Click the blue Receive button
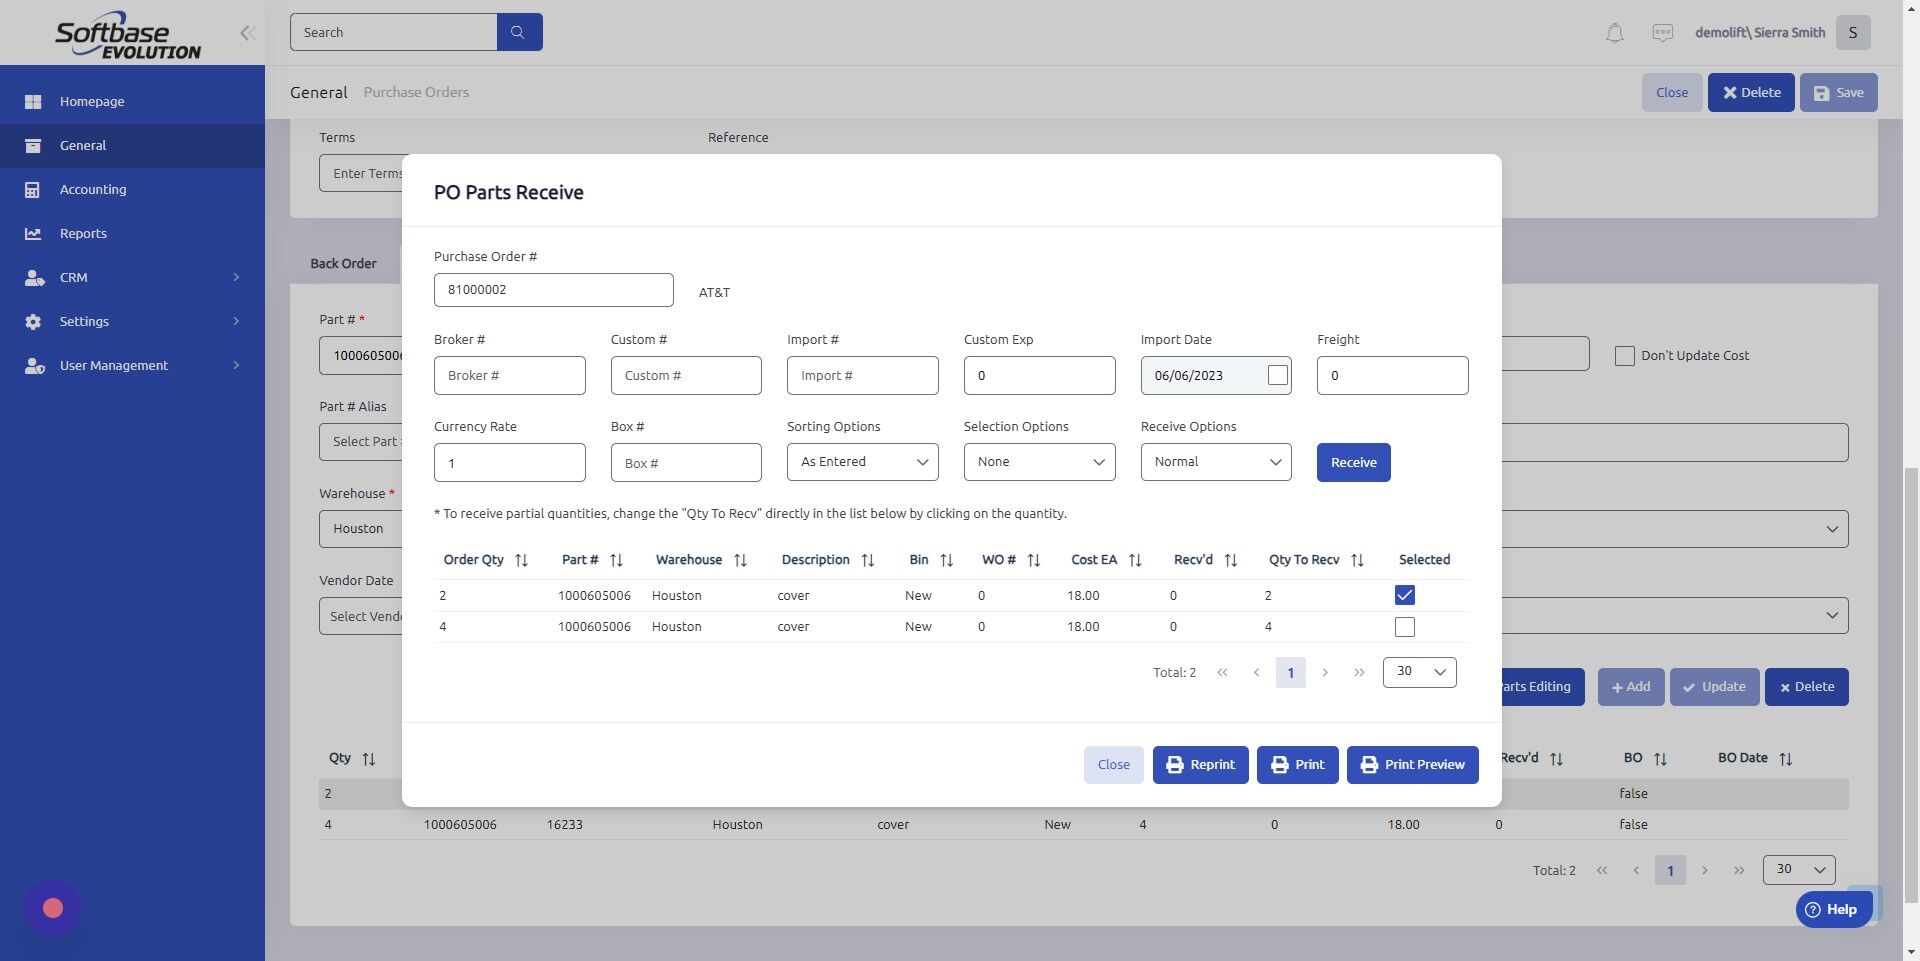 [x=1353, y=462]
